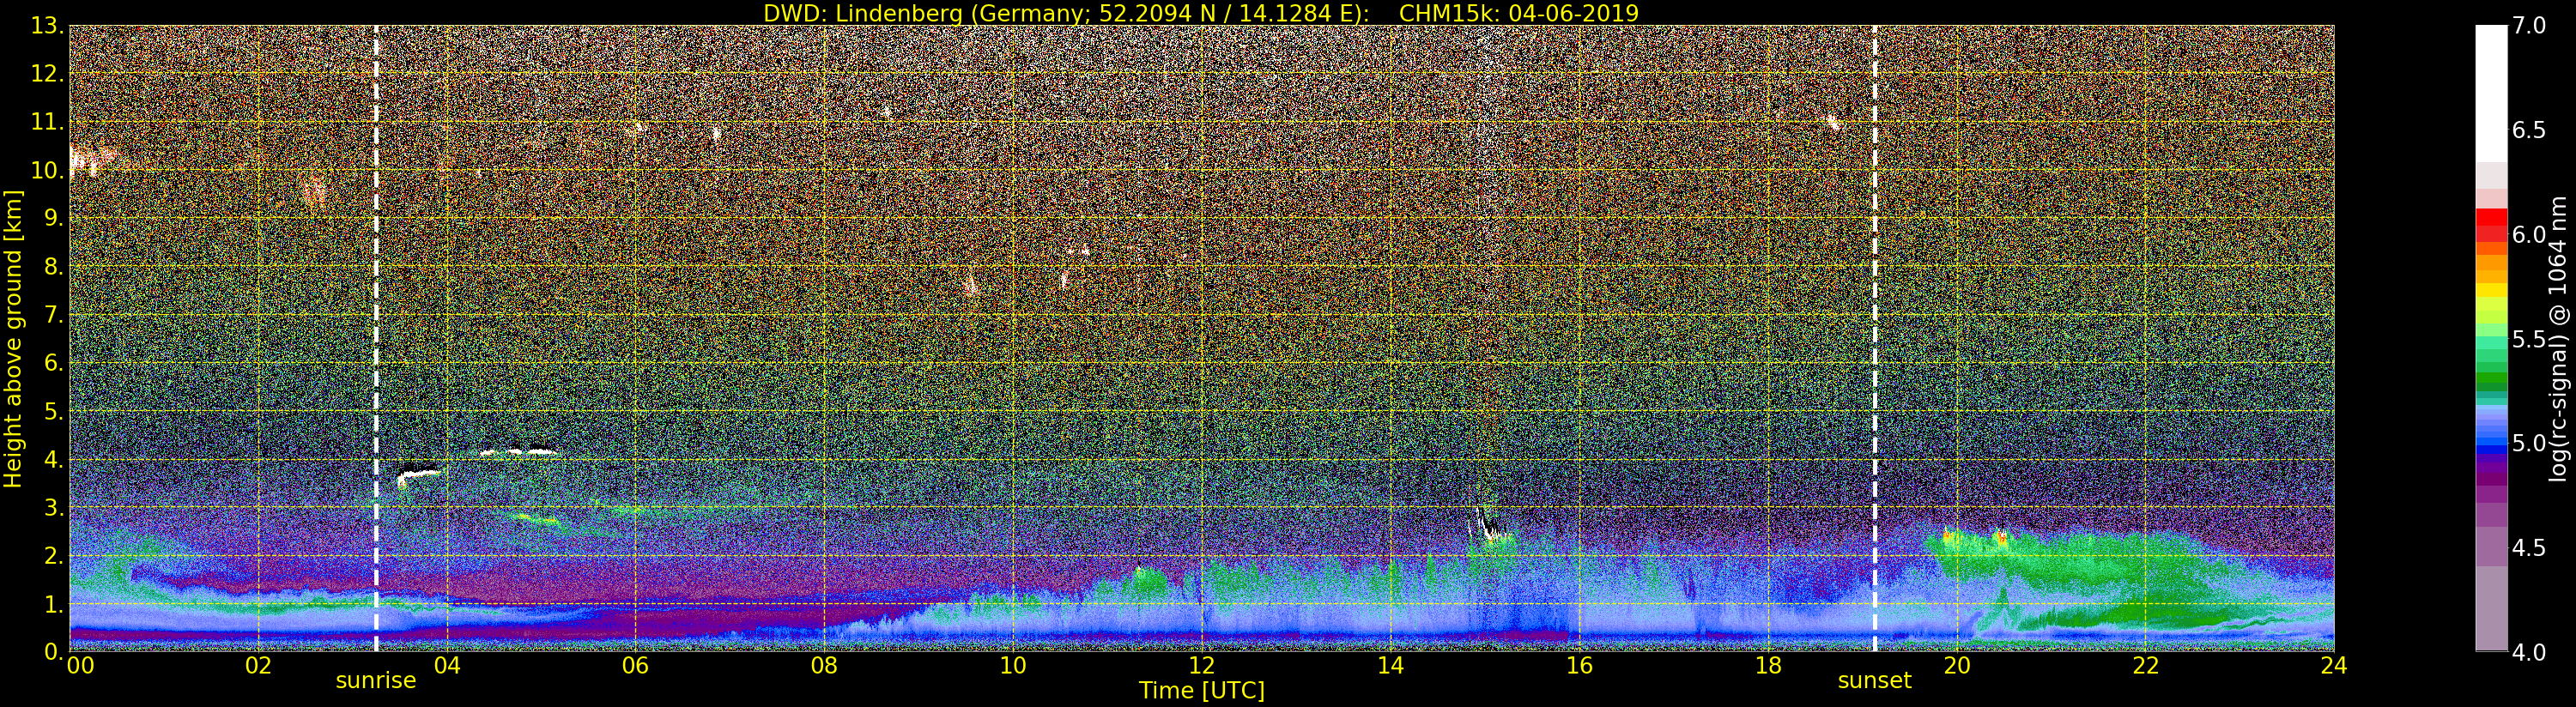Click the 'log(rc-signal) @ 1064 nm' colorbar label
Viewport: 2576px width, 707px height.
(2558, 339)
